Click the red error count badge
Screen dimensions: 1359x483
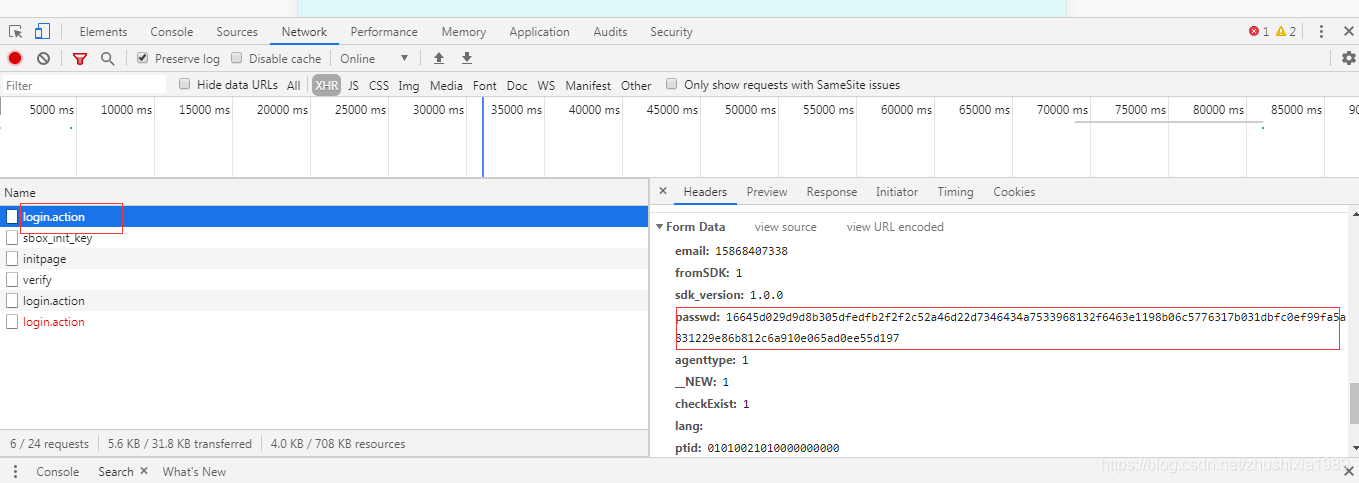tap(1259, 32)
